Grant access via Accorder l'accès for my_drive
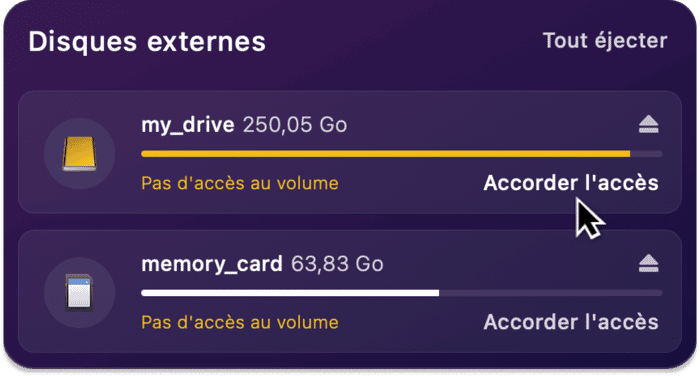Screen dimensions: 700x376 click(x=571, y=183)
